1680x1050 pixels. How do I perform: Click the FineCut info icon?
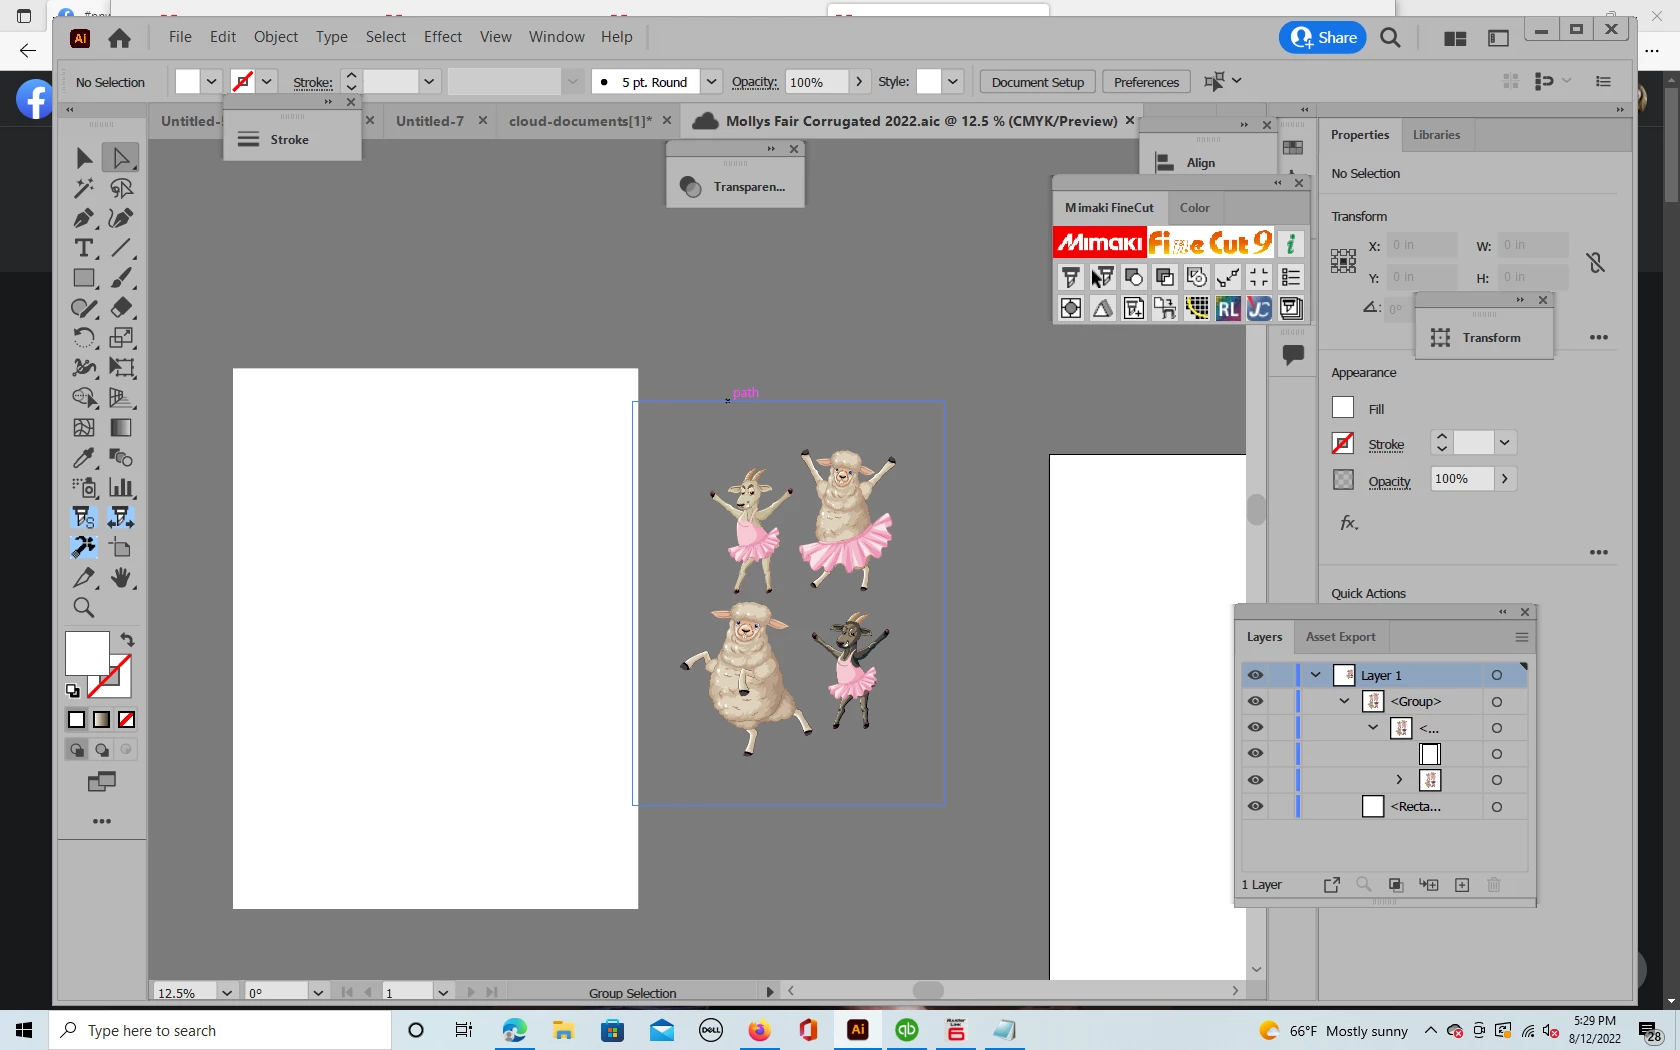1291,243
